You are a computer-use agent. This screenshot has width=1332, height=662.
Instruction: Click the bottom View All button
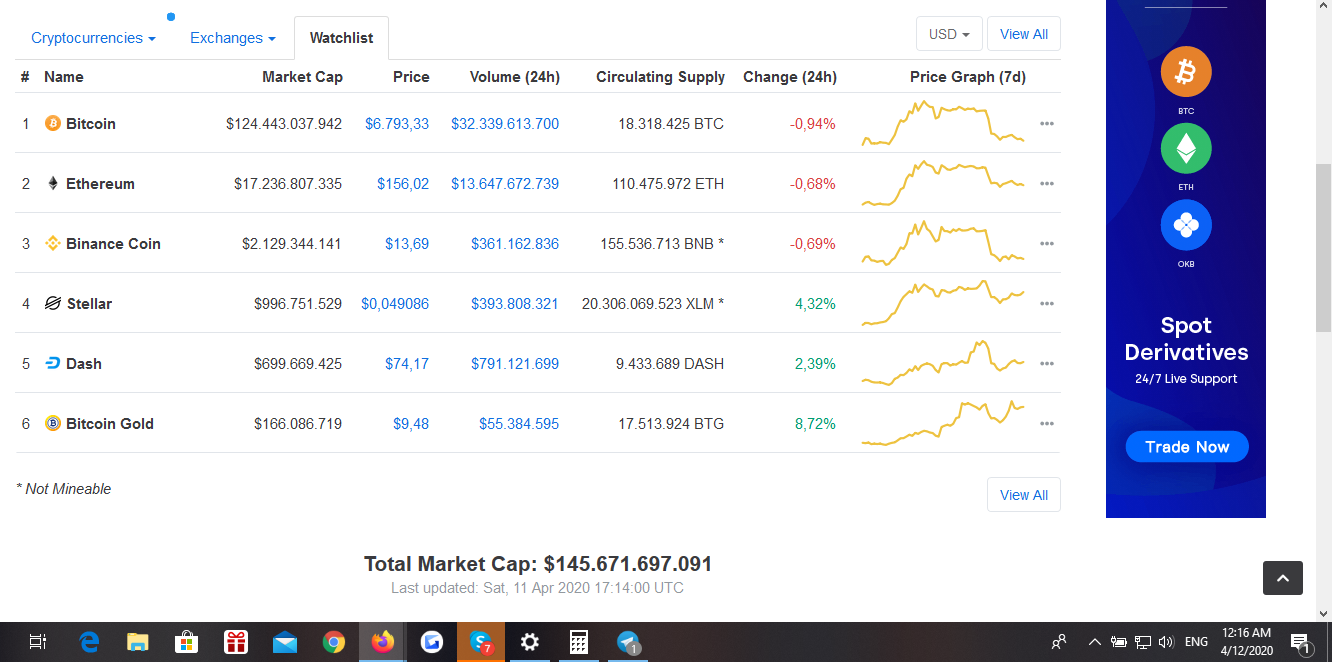[x=1024, y=495]
